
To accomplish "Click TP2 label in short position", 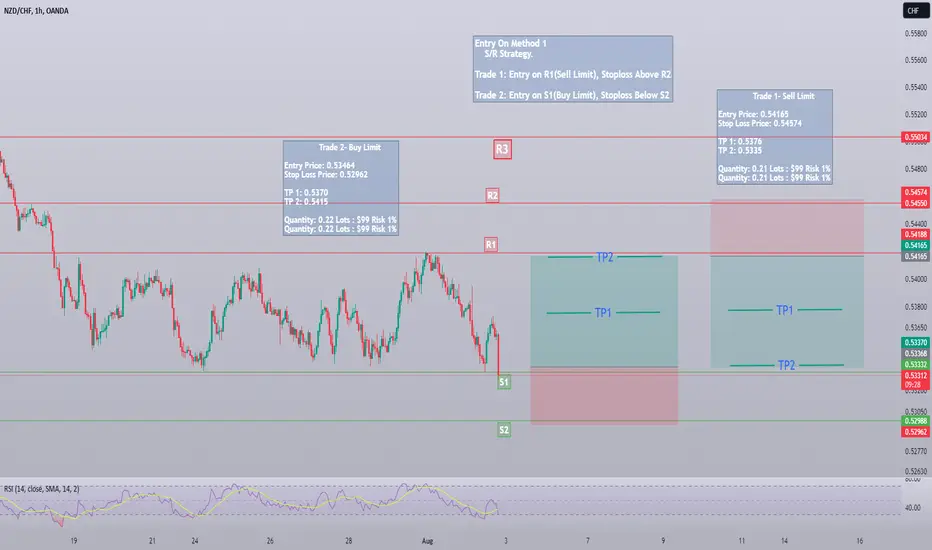I will (786, 365).
